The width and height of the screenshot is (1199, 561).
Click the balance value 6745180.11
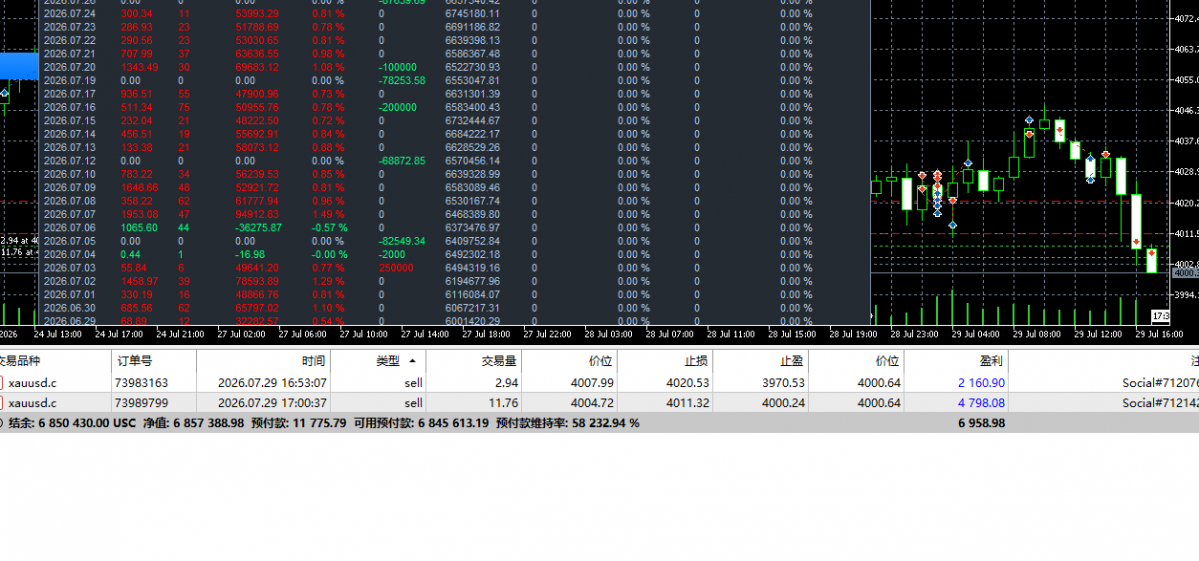473,14
